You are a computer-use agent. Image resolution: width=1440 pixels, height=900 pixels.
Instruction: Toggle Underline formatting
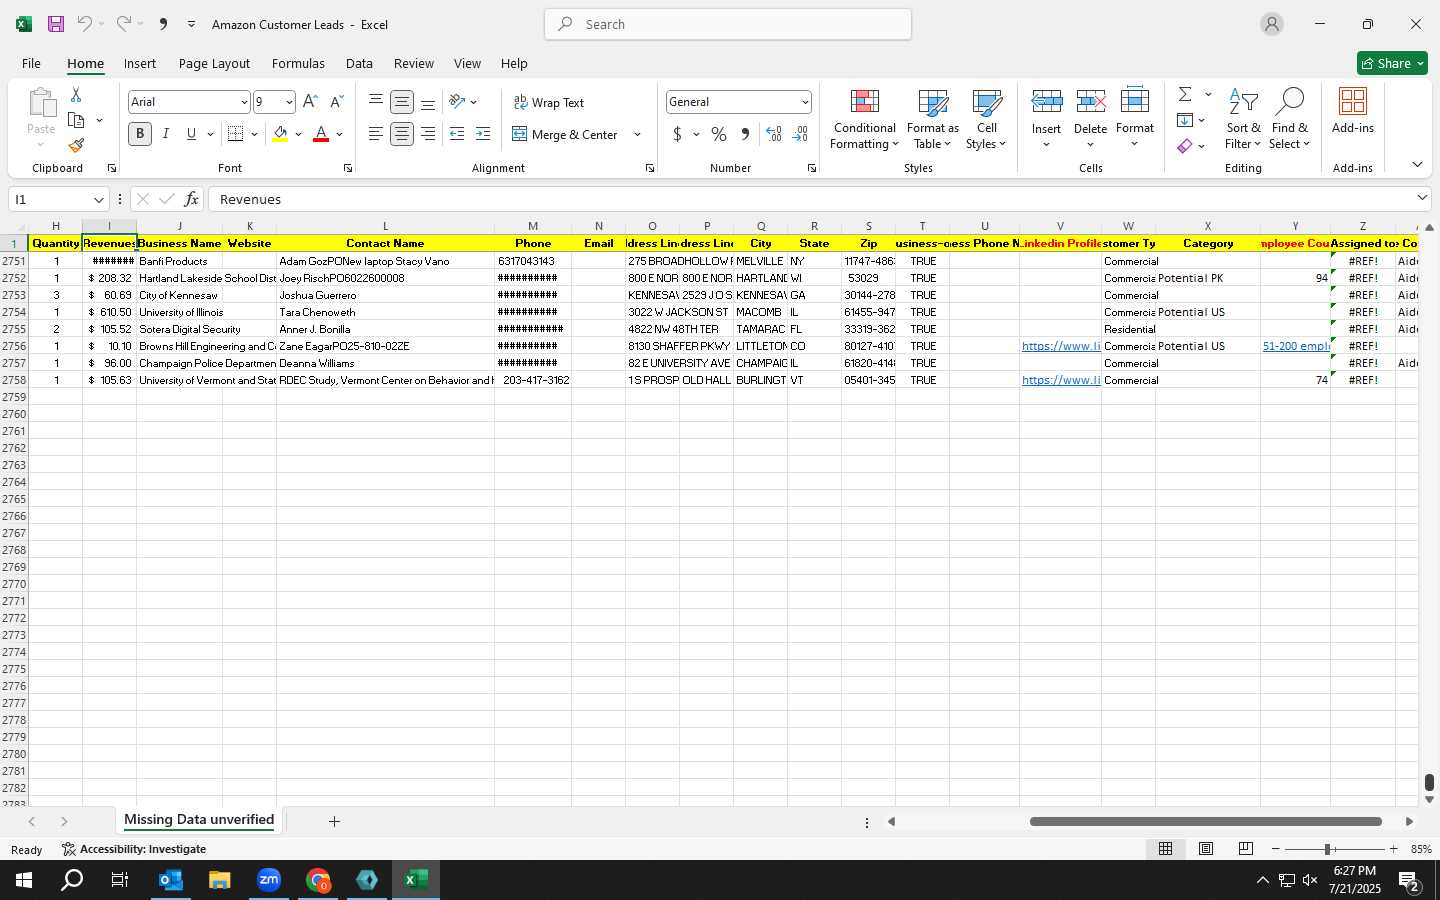tap(191, 134)
